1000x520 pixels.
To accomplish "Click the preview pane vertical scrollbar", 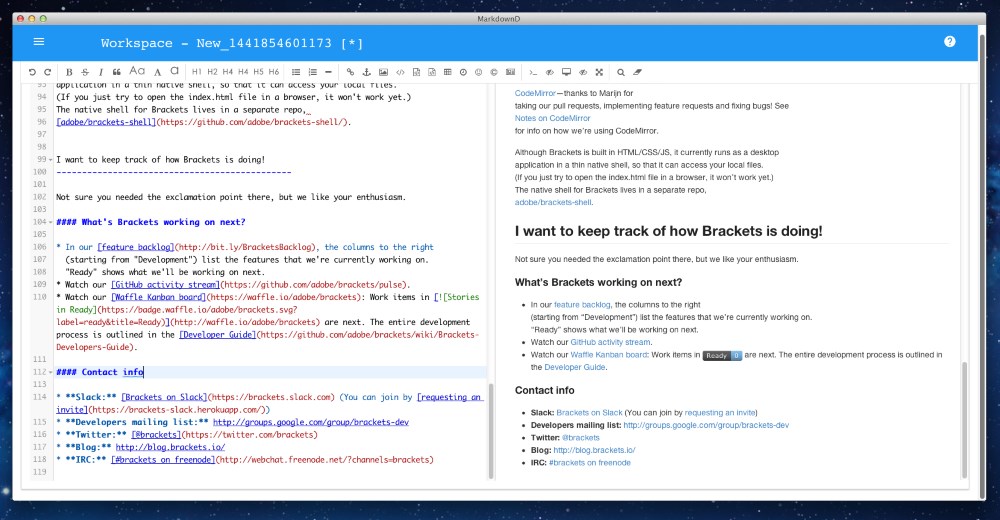I will (964, 420).
